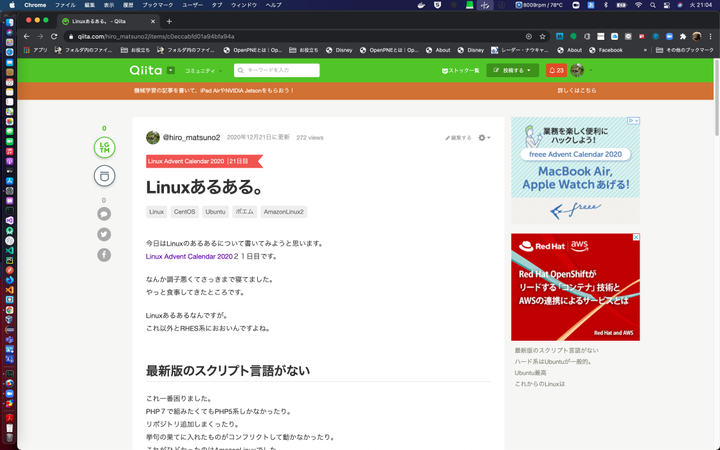Jump to ハード系はUbuntuが一般的 in contents

pos(553,361)
